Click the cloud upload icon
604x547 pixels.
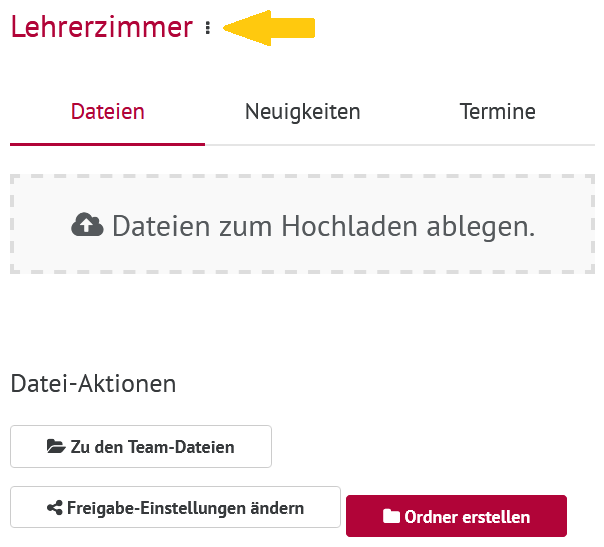coord(87,225)
